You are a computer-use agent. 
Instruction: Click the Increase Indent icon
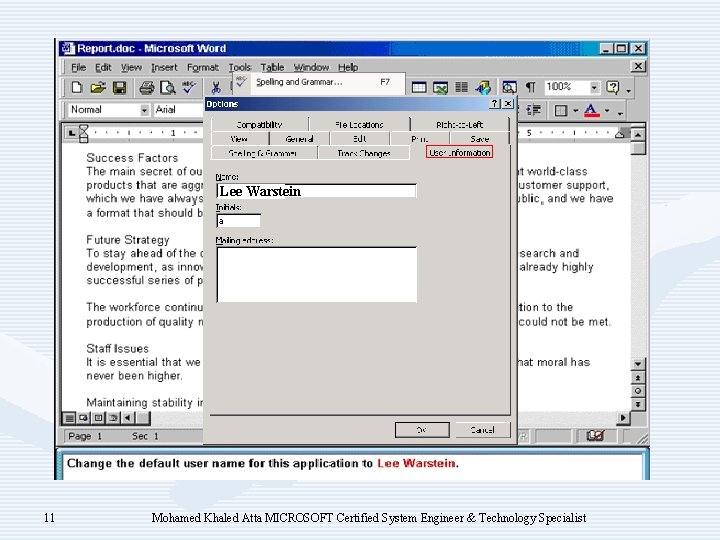(x=534, y=110)
